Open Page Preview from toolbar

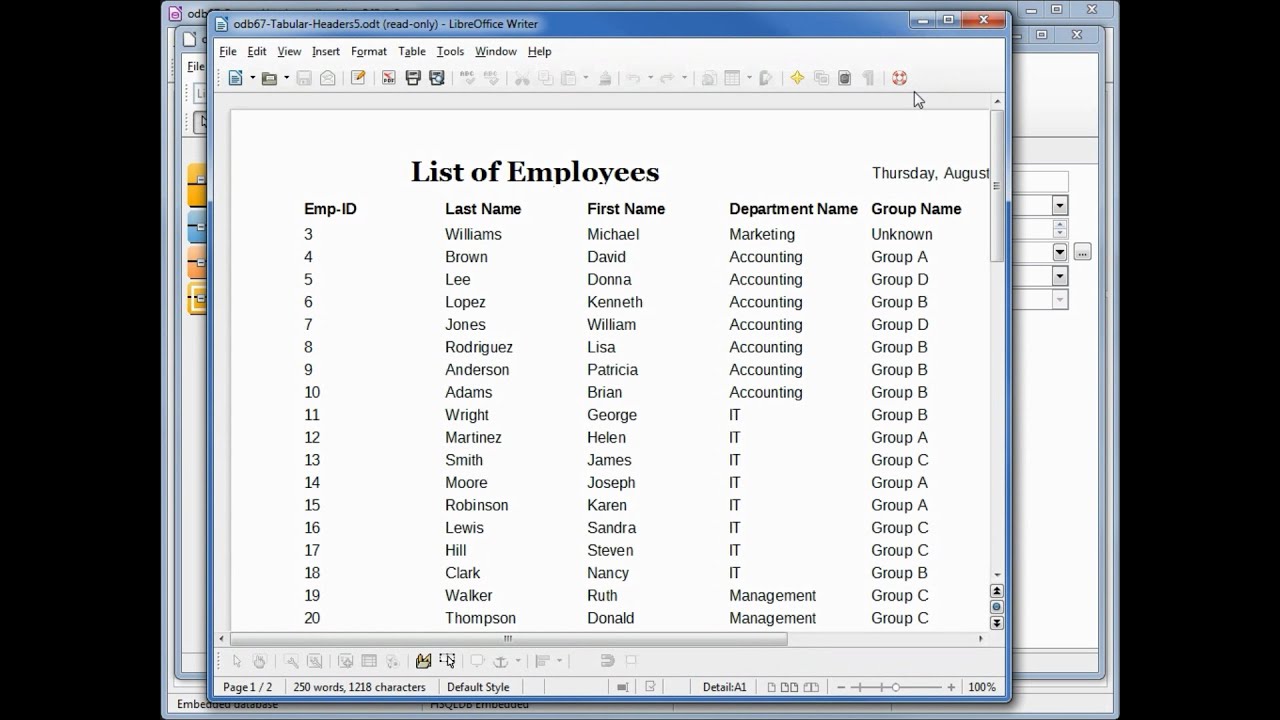(x=437, y=78)
